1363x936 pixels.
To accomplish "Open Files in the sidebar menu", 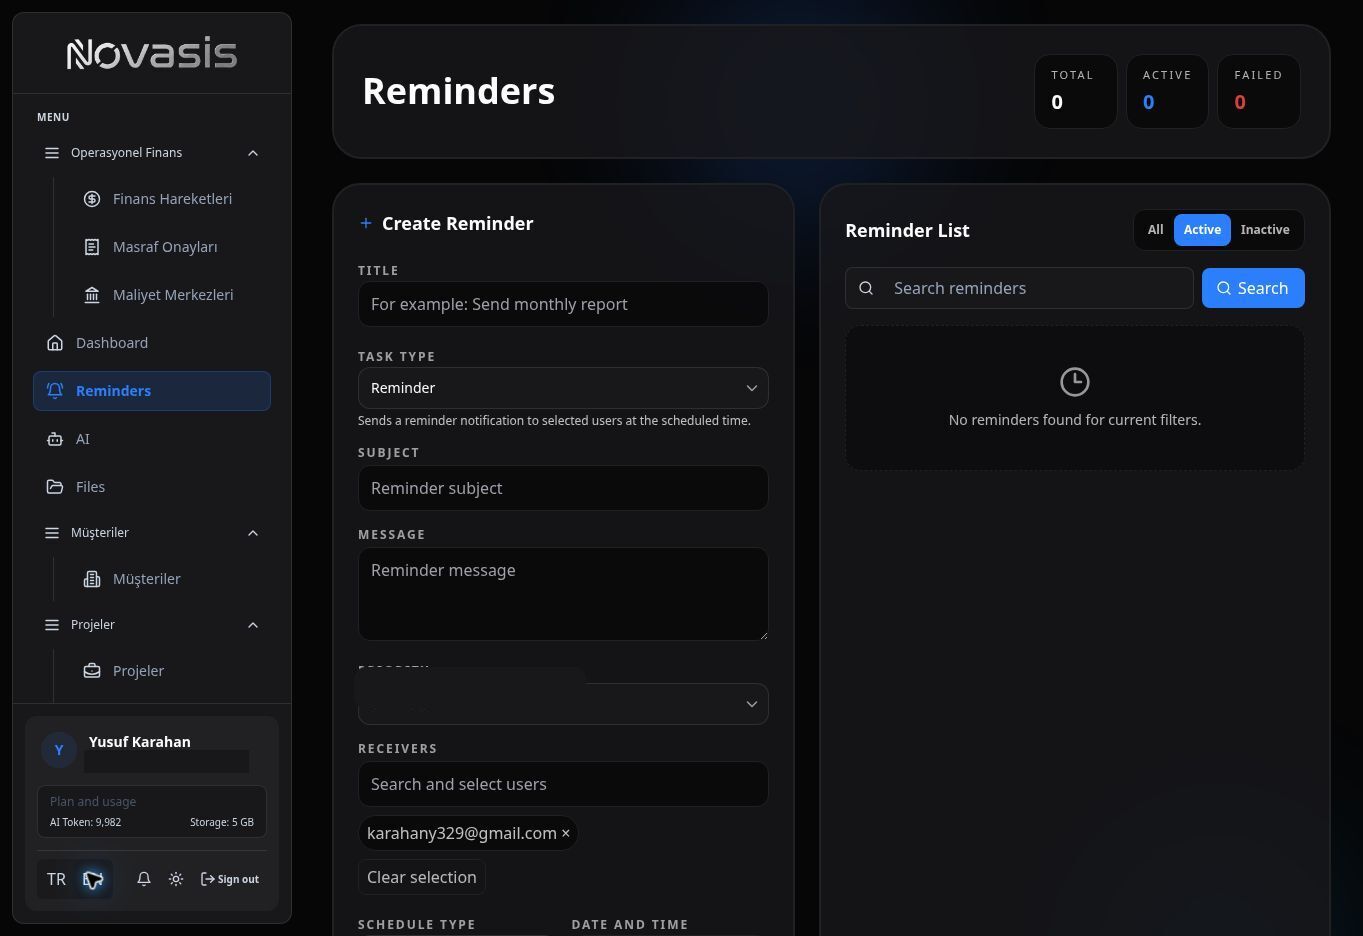I will point(152,487).
